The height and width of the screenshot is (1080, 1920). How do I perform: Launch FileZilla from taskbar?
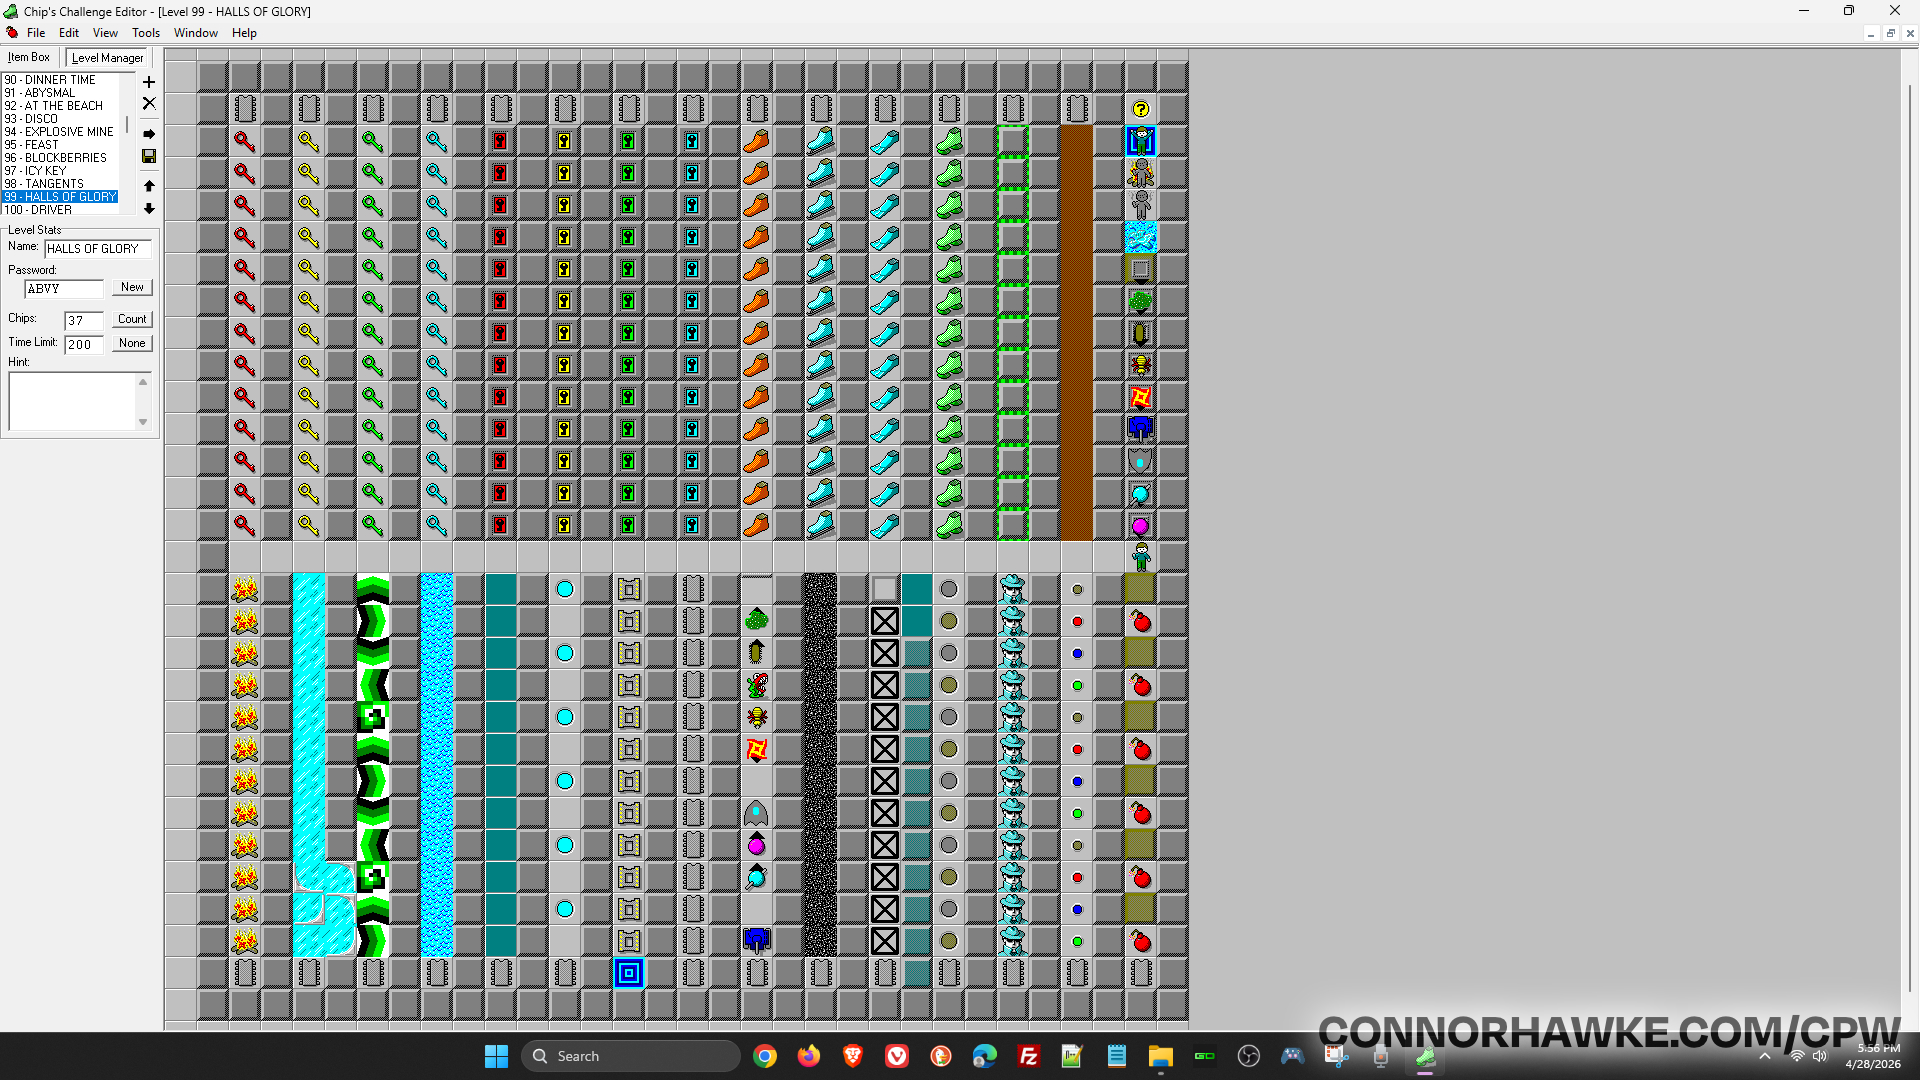click(1029, 1056)
